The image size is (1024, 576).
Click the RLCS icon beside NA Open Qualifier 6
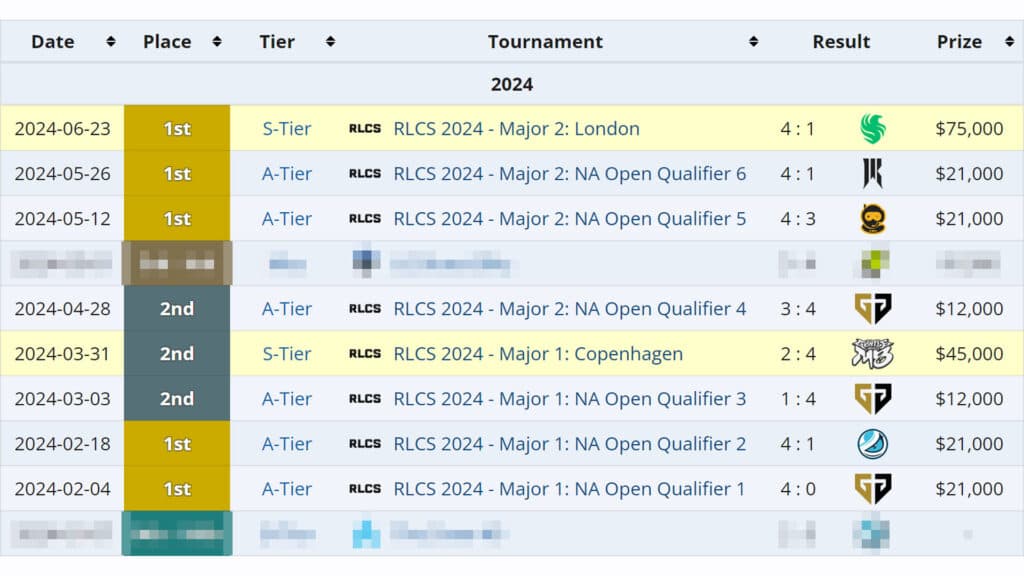364,173
